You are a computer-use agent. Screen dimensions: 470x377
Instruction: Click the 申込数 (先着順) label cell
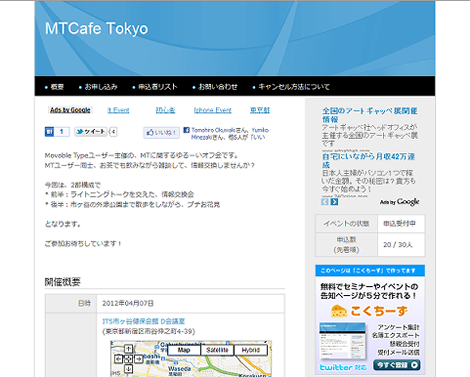click(x=346, y=245)
